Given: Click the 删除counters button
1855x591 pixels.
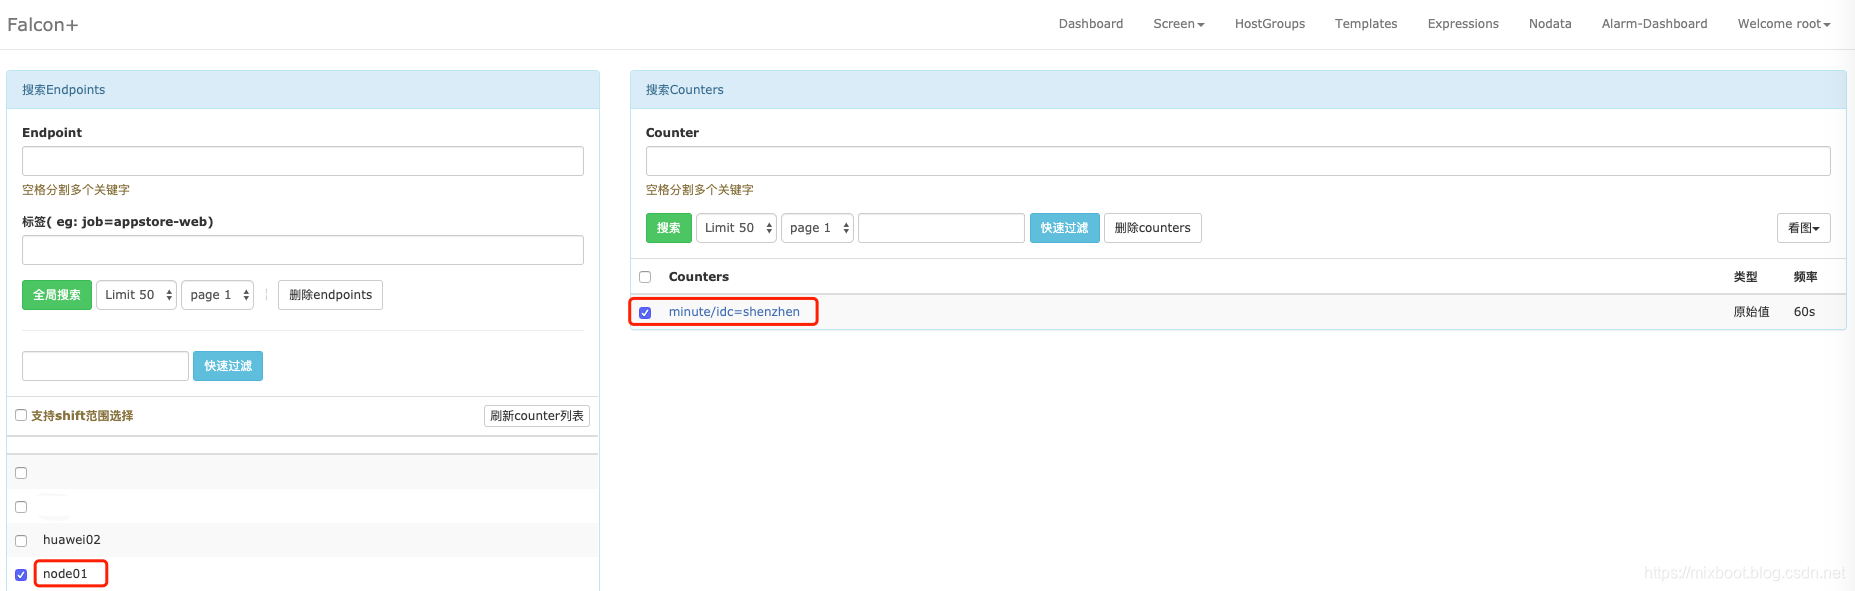Looking at the screenshot, I should tap(1152, 228).
